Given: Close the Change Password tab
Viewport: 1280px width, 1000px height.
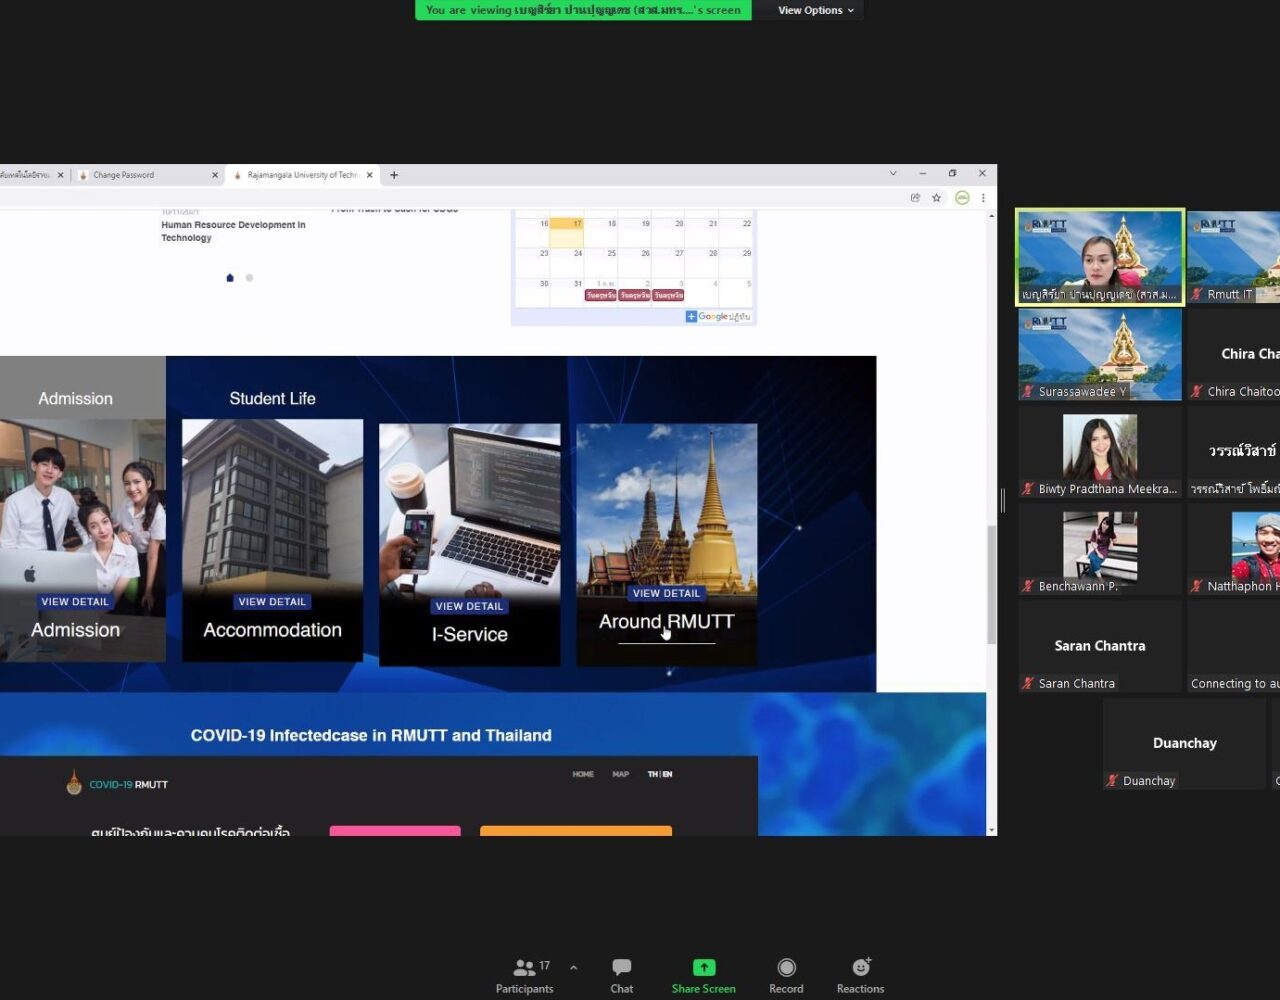Looking at the screenshot, I should tap(215, 175).
